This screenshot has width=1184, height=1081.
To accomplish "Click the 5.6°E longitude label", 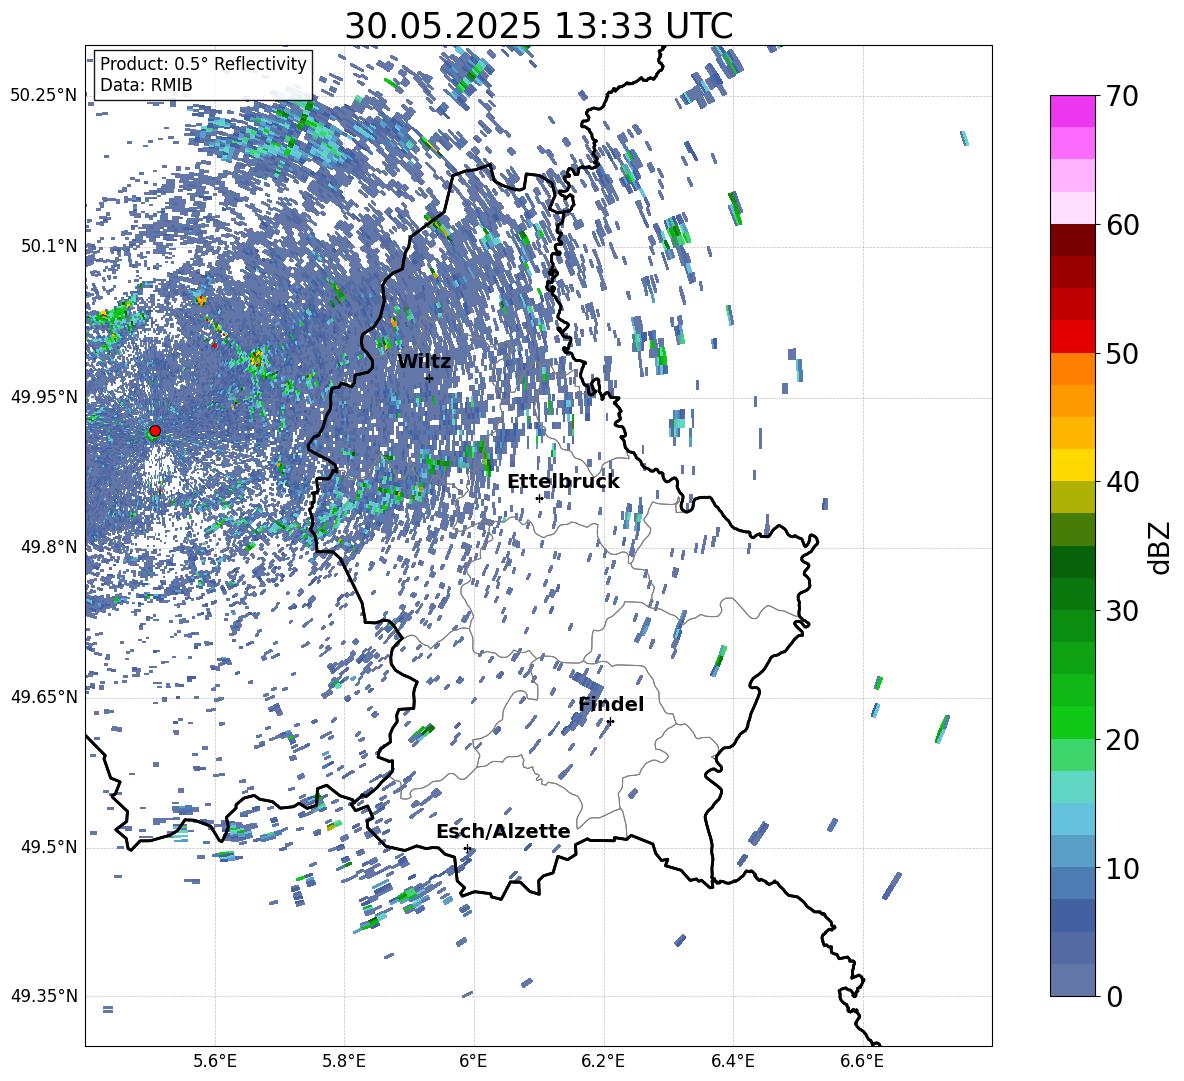I will 215,1062.
